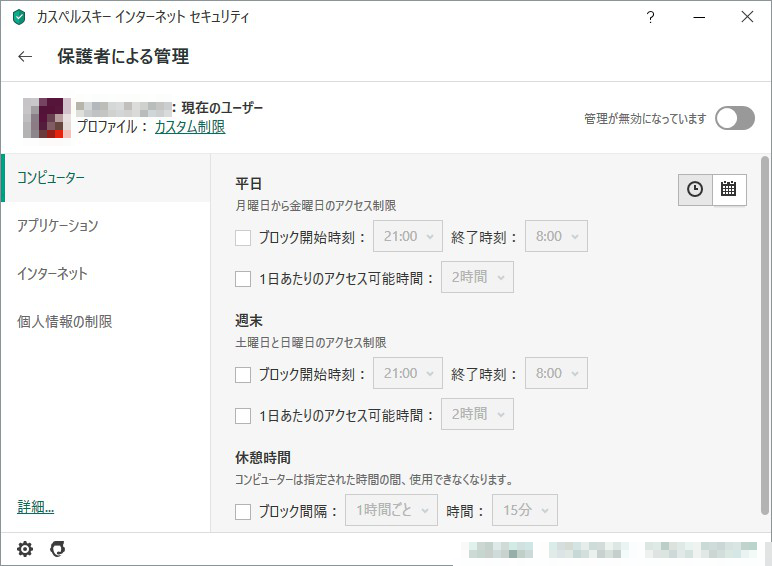Image resolution: width=772 pixels, height=566 pixels.
Task: Open help via the question mark icon
Action: (650, 17)
